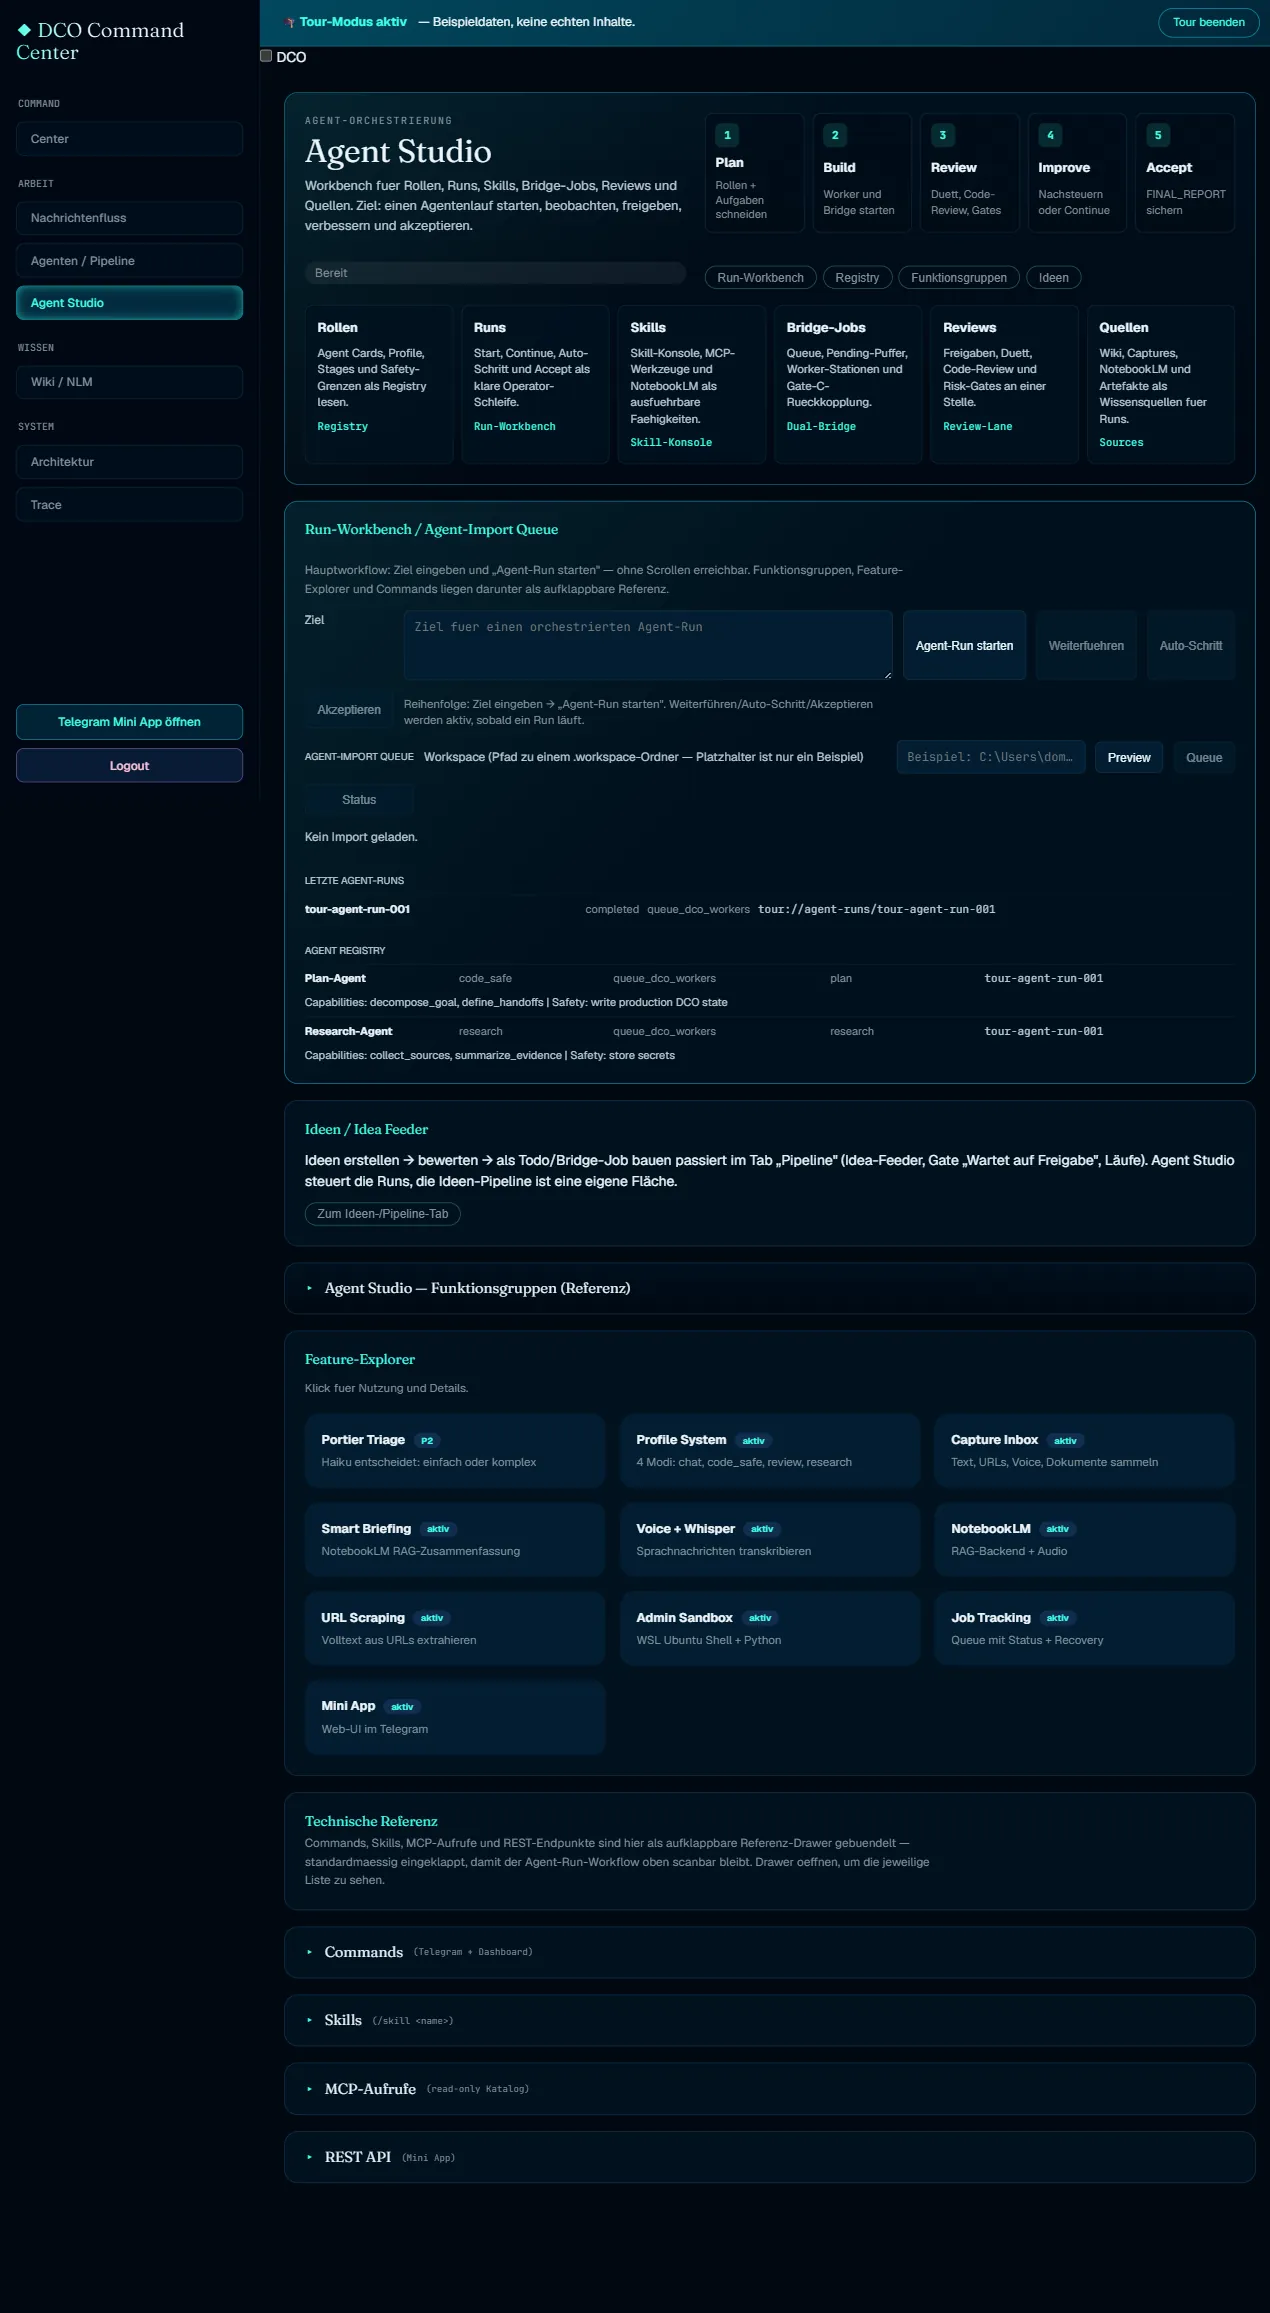Click the Queue button
This screenshot has width=1270, height=2313.
click(x=1204, y=758)
